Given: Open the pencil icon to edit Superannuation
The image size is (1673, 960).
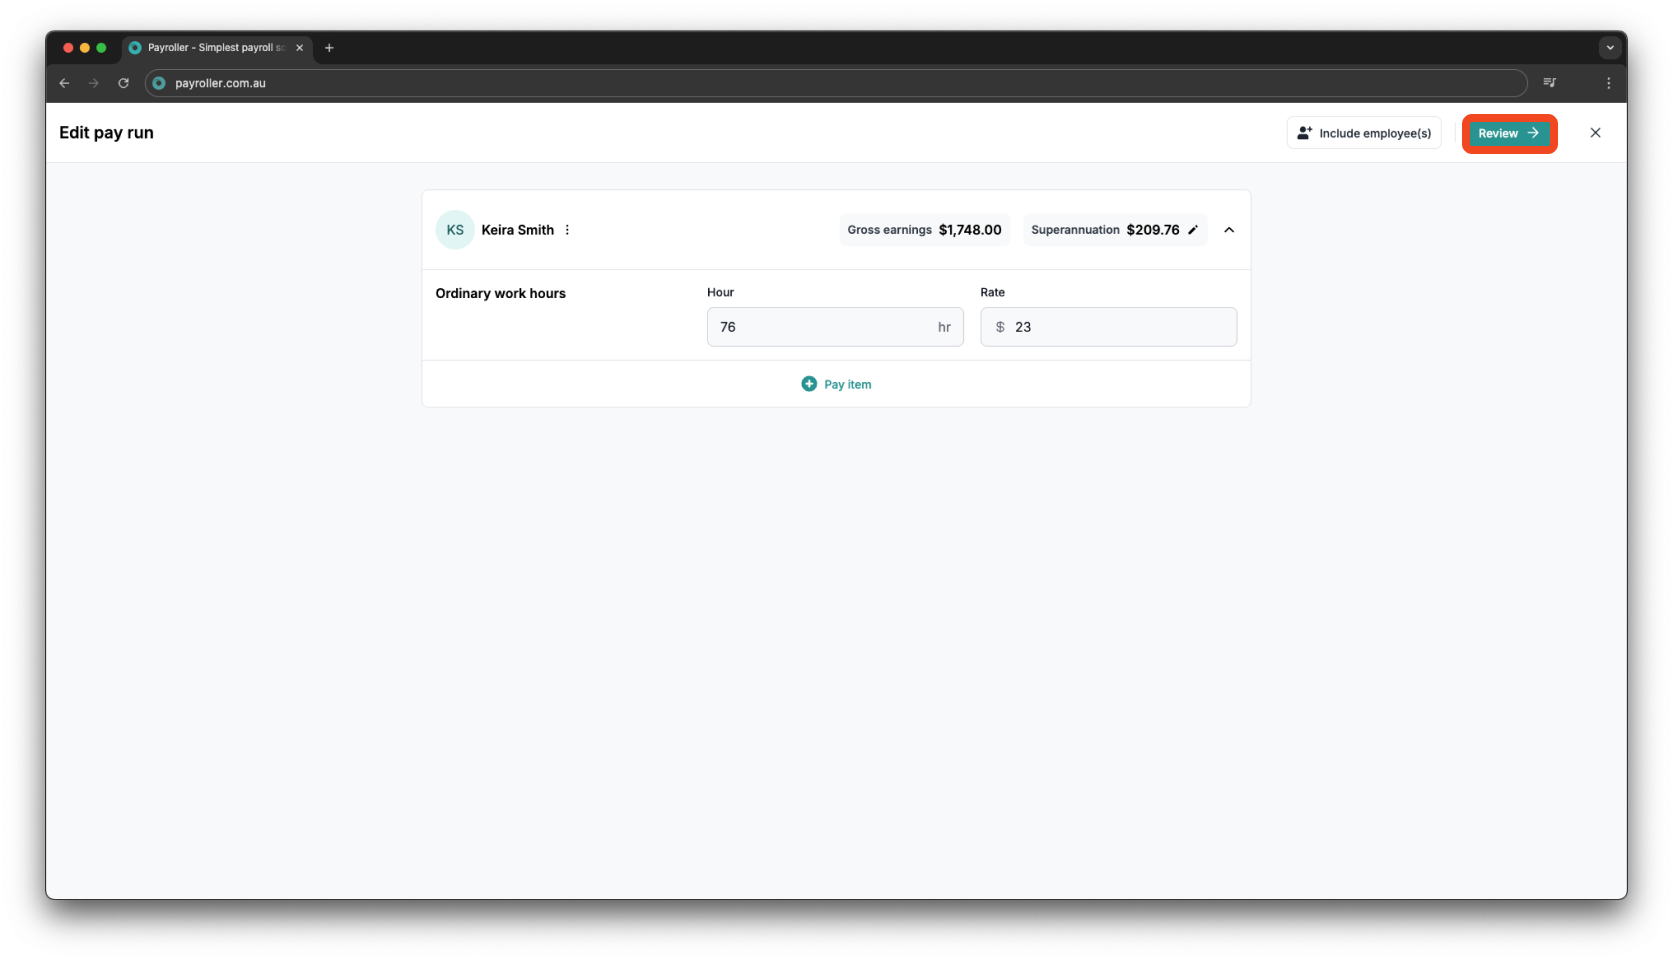Looking at the screenshot, I should point(1194,229).
